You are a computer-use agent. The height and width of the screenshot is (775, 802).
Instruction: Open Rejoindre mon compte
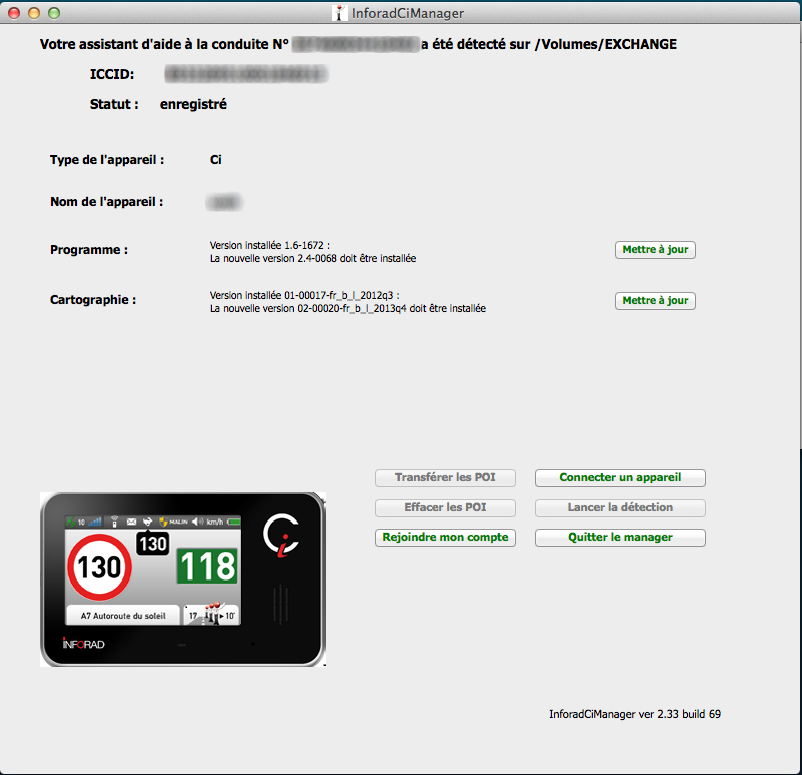[x=445, y=538]
